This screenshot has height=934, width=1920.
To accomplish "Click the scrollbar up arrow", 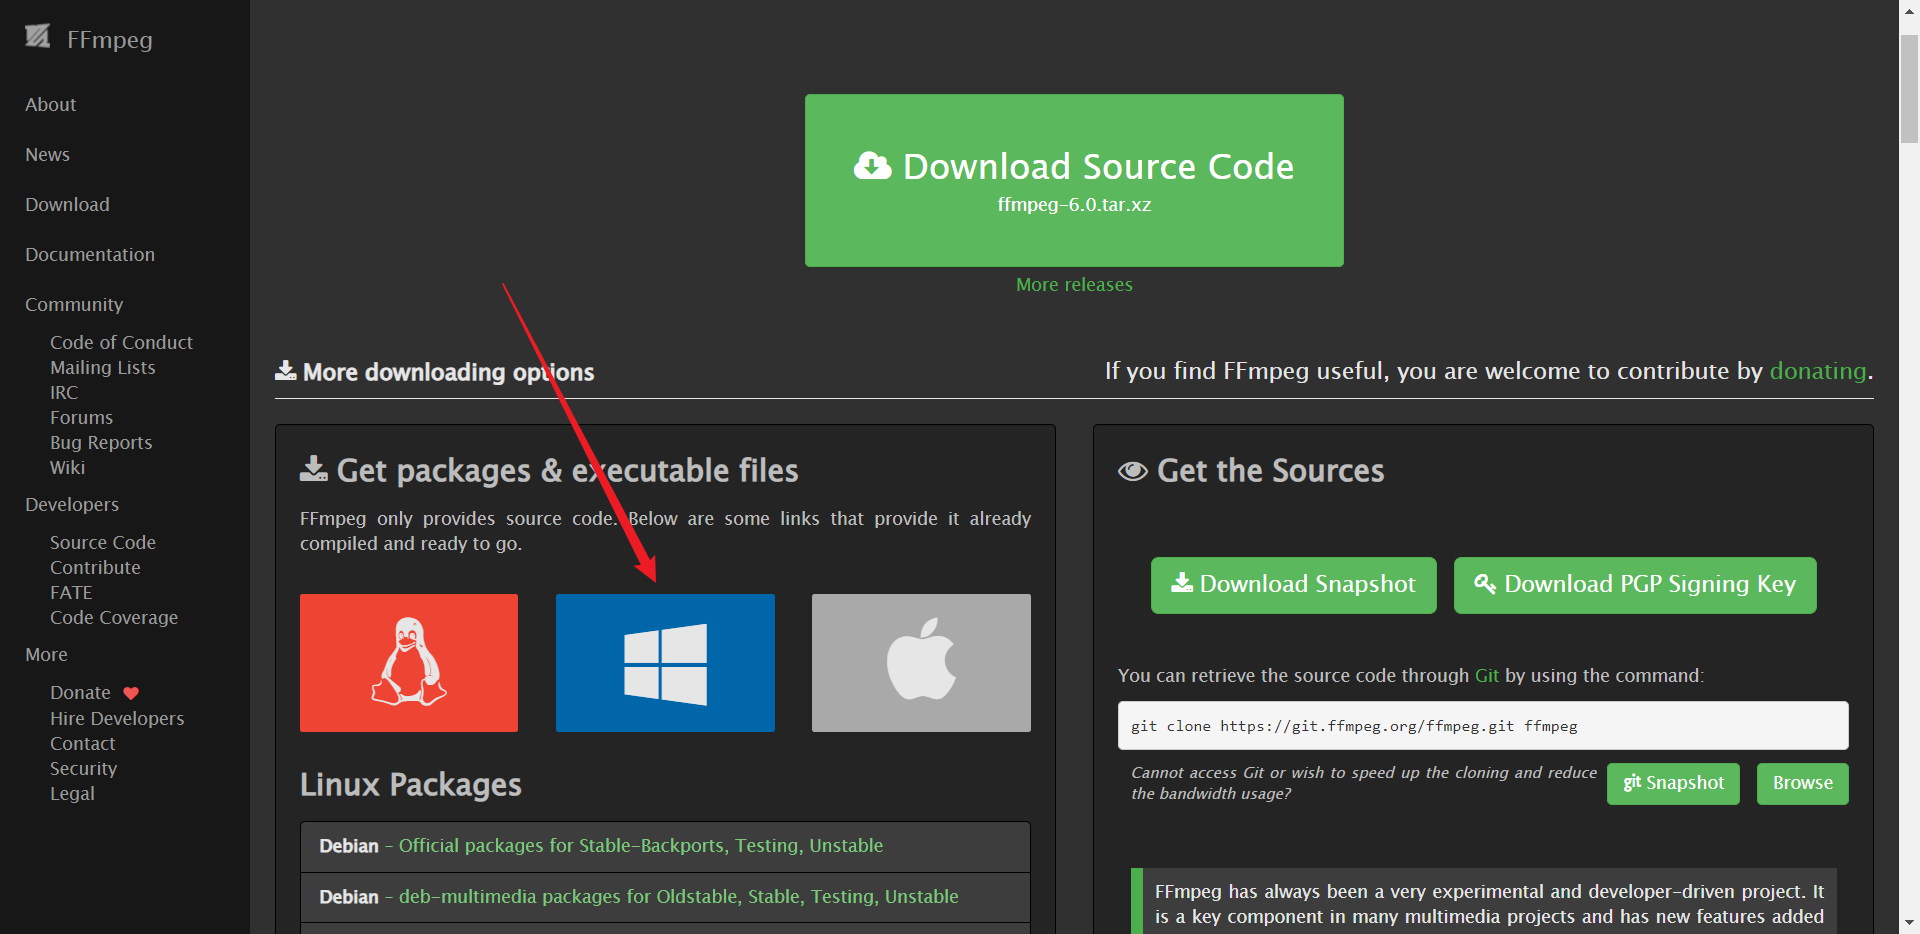I will [x=1909, y=10].
